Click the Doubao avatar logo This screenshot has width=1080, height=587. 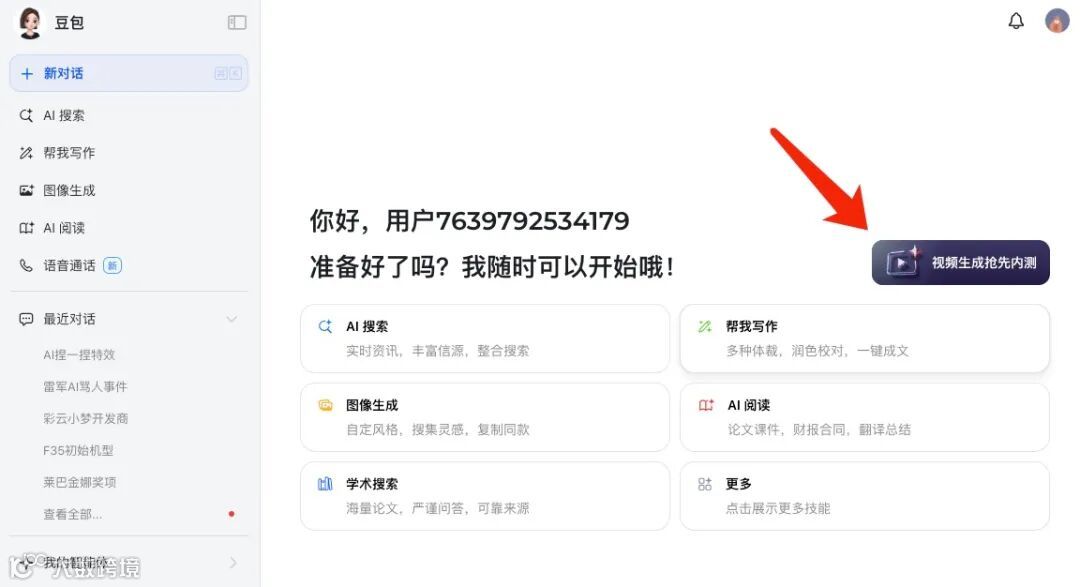30,23
